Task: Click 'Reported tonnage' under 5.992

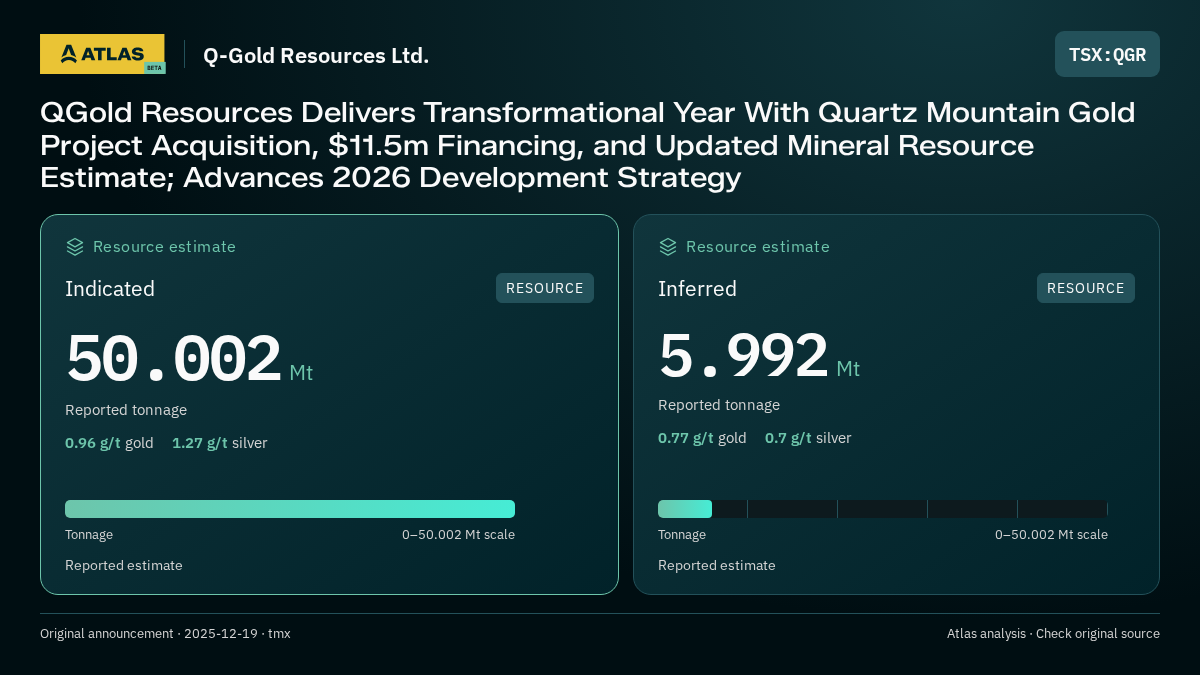Action: pos(719,405)
